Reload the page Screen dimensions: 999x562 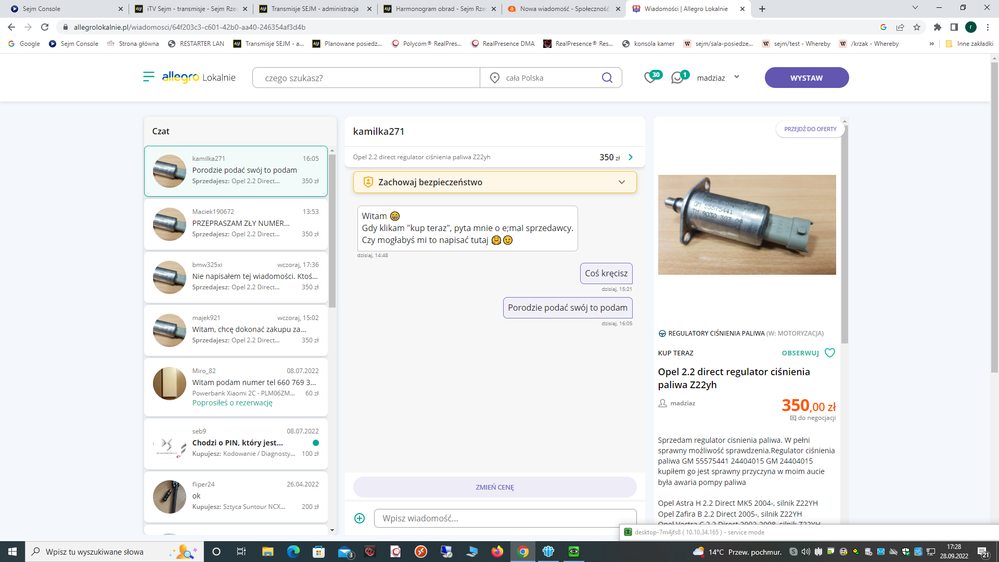coord(45,27)
